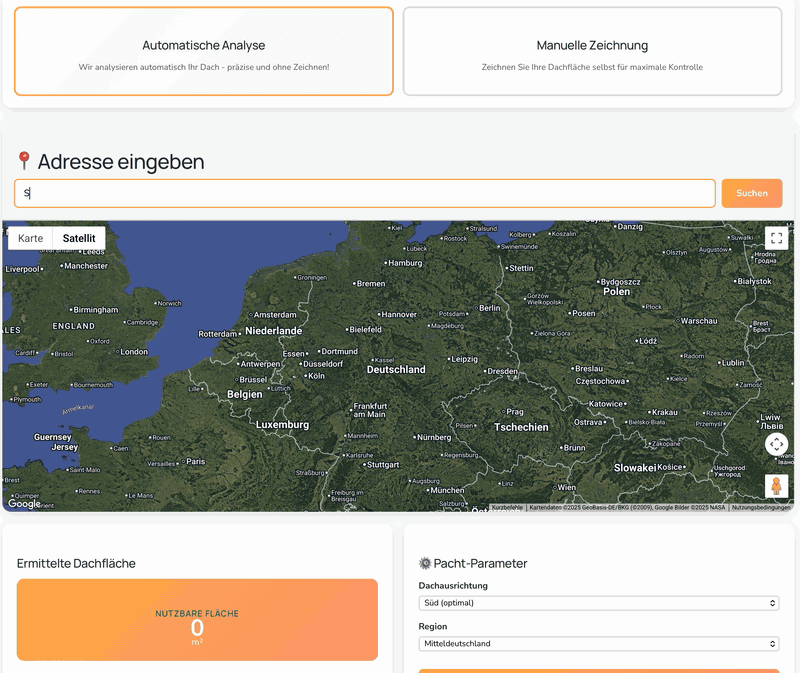
Task: Click the Street View pegman icon
Action: (x=777, y=486)
